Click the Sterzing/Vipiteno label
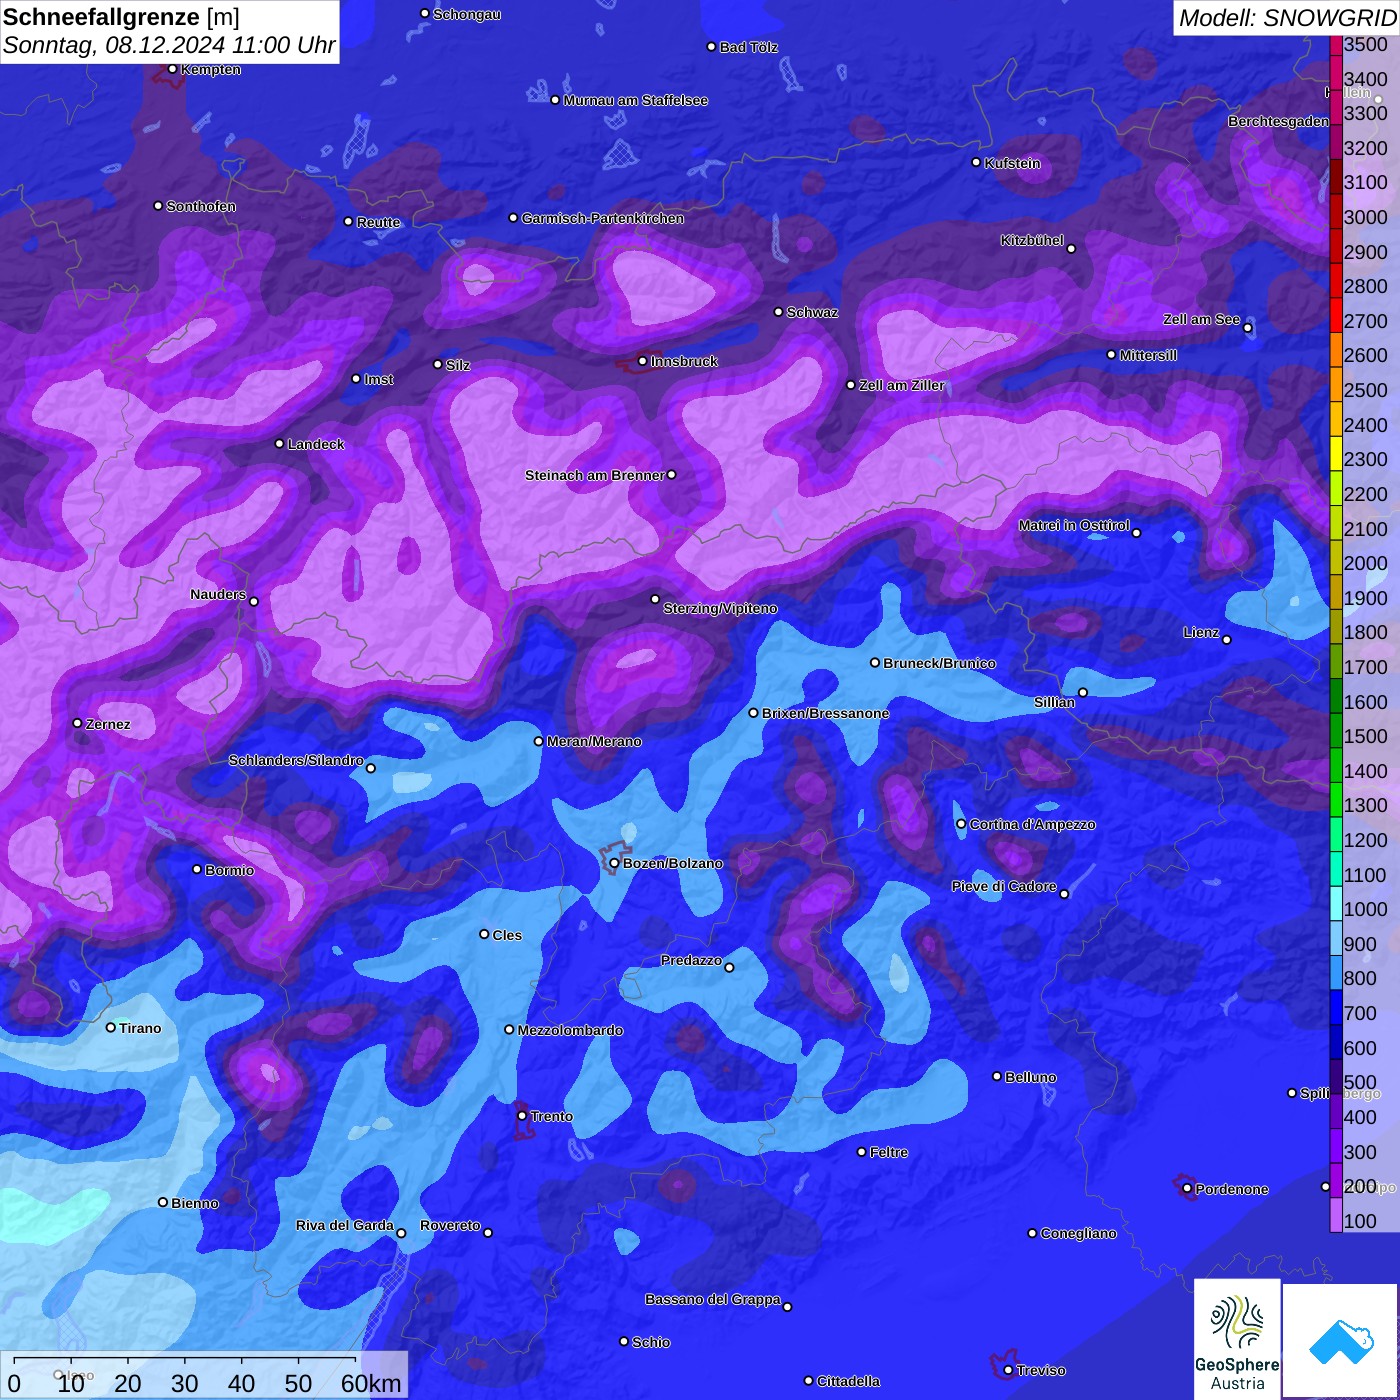The image size is (1400, 1400). (x=720, y=608)
